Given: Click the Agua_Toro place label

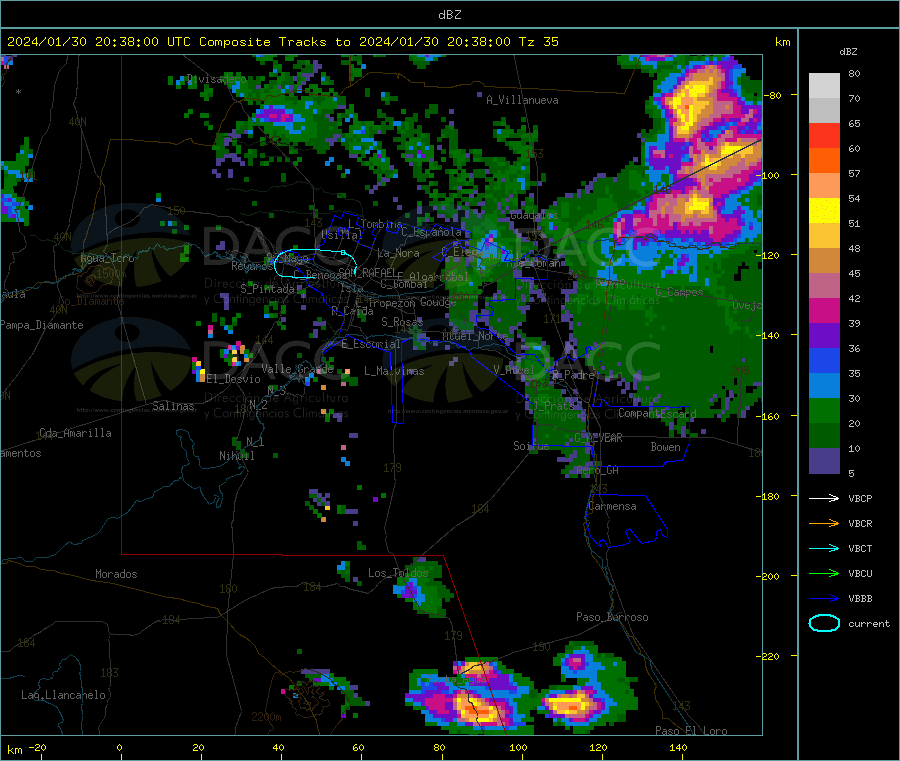Looking at the screenshot, I should (x=107, y=258).
